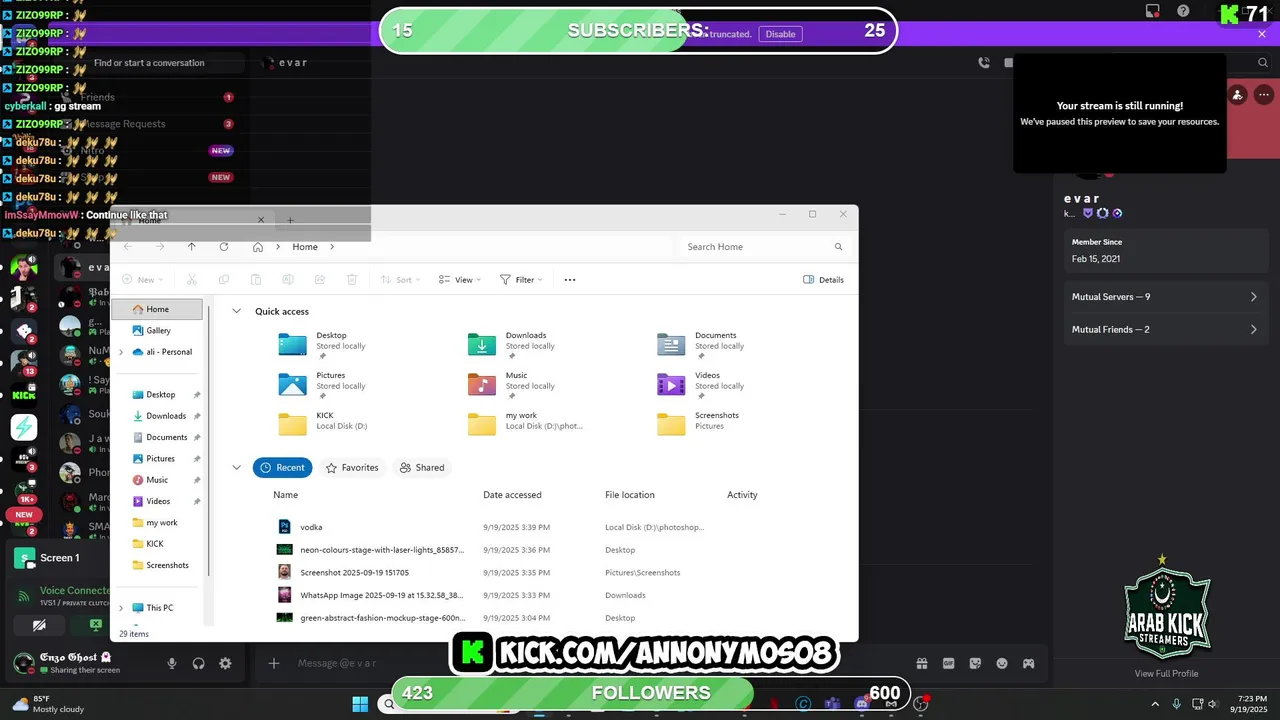Deafen with the headphones icon in Discord

coord(199,663)
